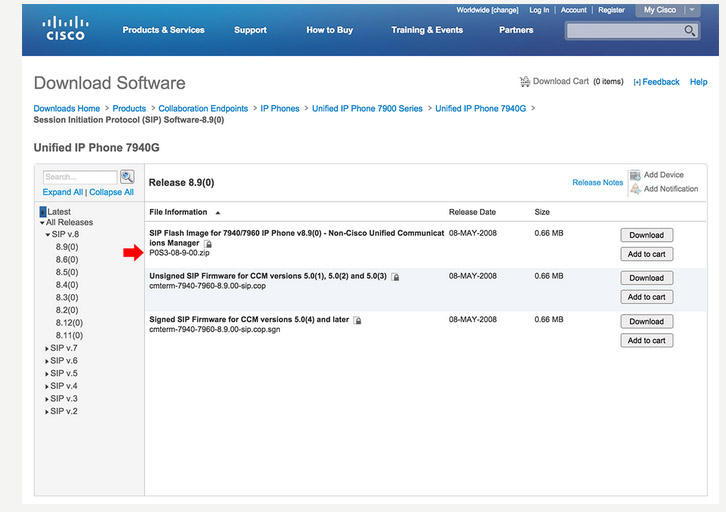The image size is (726, 512).
Task: Click the Expand All link
Action: (63, 192)
